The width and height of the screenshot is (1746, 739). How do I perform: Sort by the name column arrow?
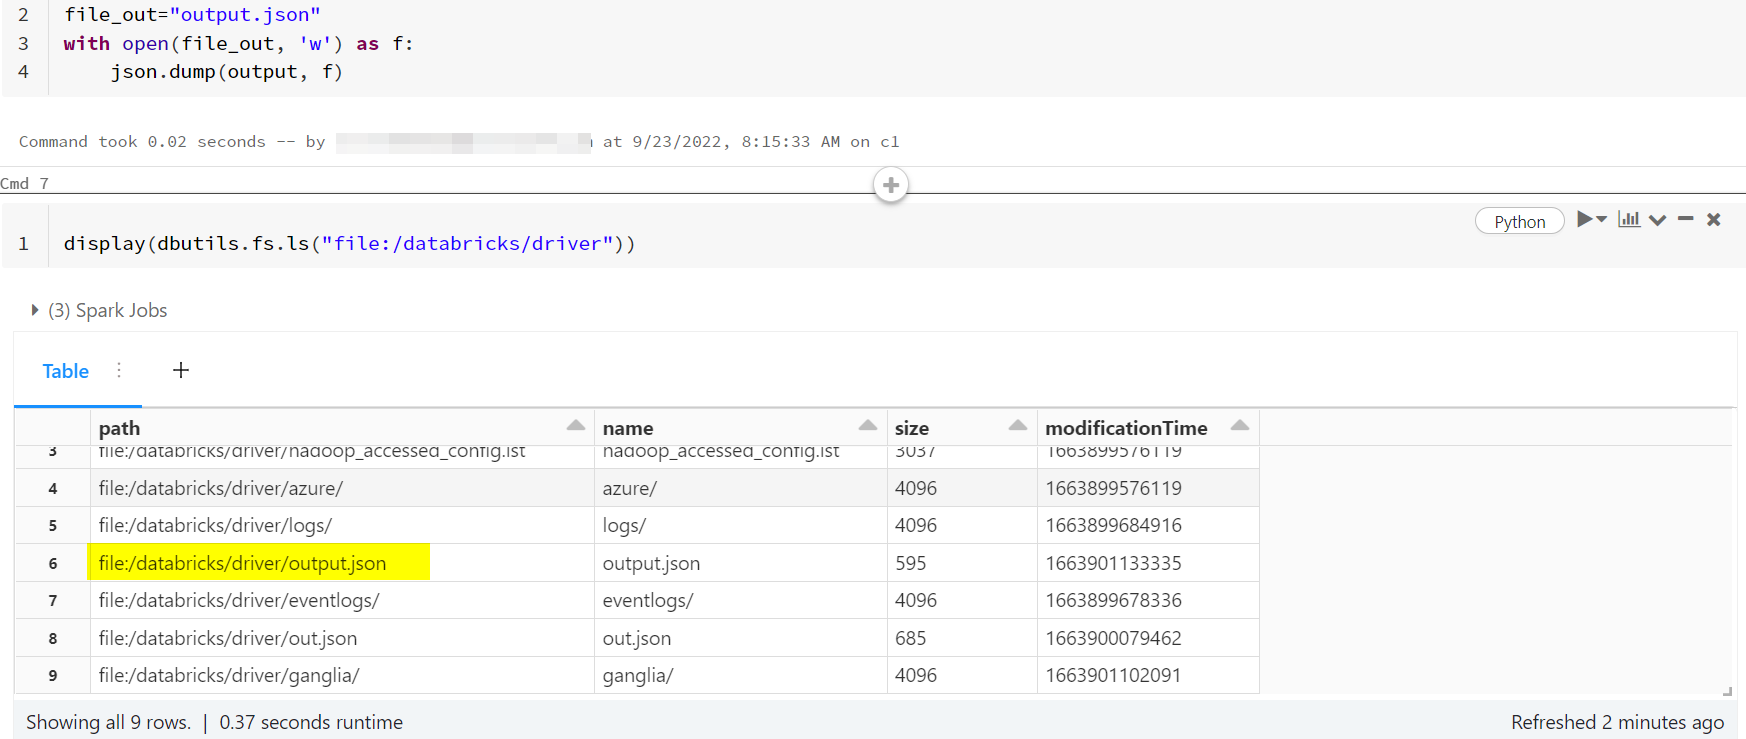pos(868,426)
